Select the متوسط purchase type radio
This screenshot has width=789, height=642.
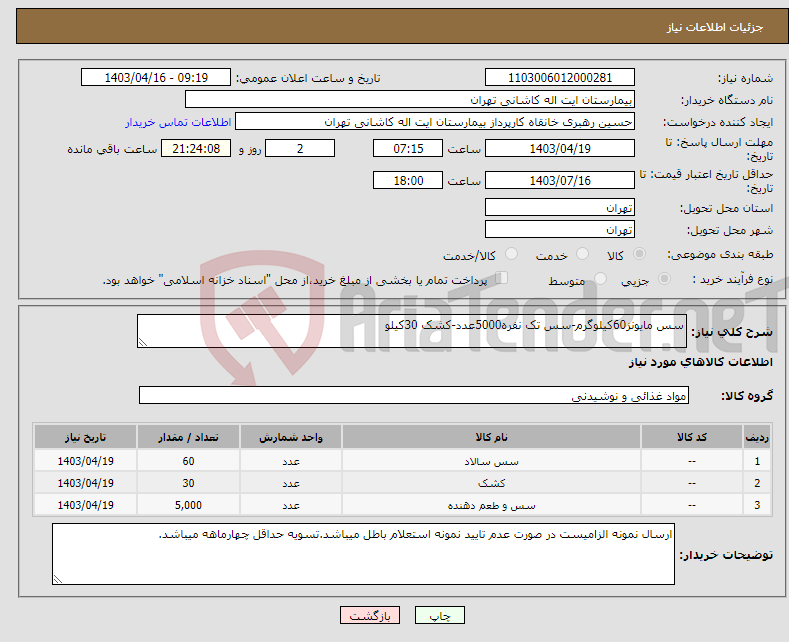point(600,278)
